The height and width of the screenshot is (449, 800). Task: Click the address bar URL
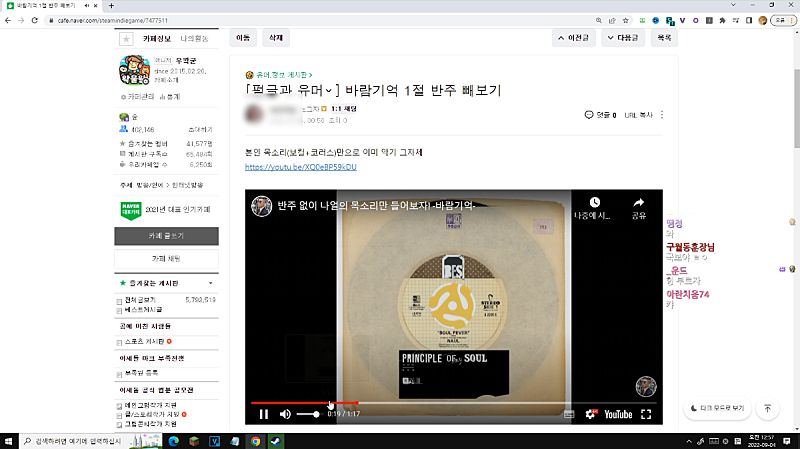(113, 20)
